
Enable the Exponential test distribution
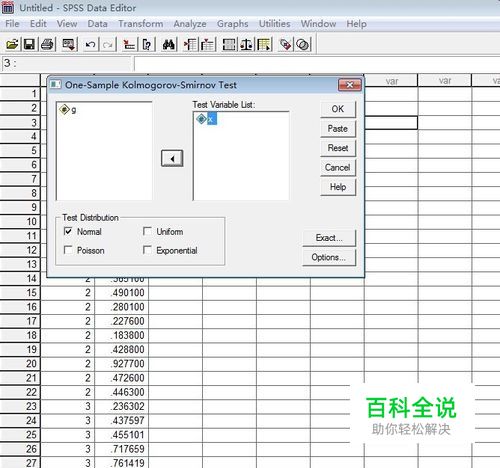point(147,250)
